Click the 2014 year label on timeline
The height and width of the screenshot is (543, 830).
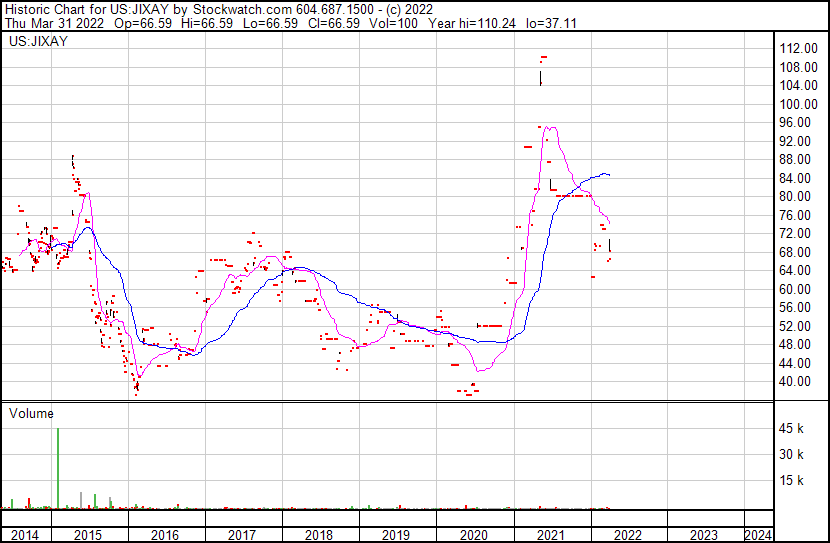[24, 535]
